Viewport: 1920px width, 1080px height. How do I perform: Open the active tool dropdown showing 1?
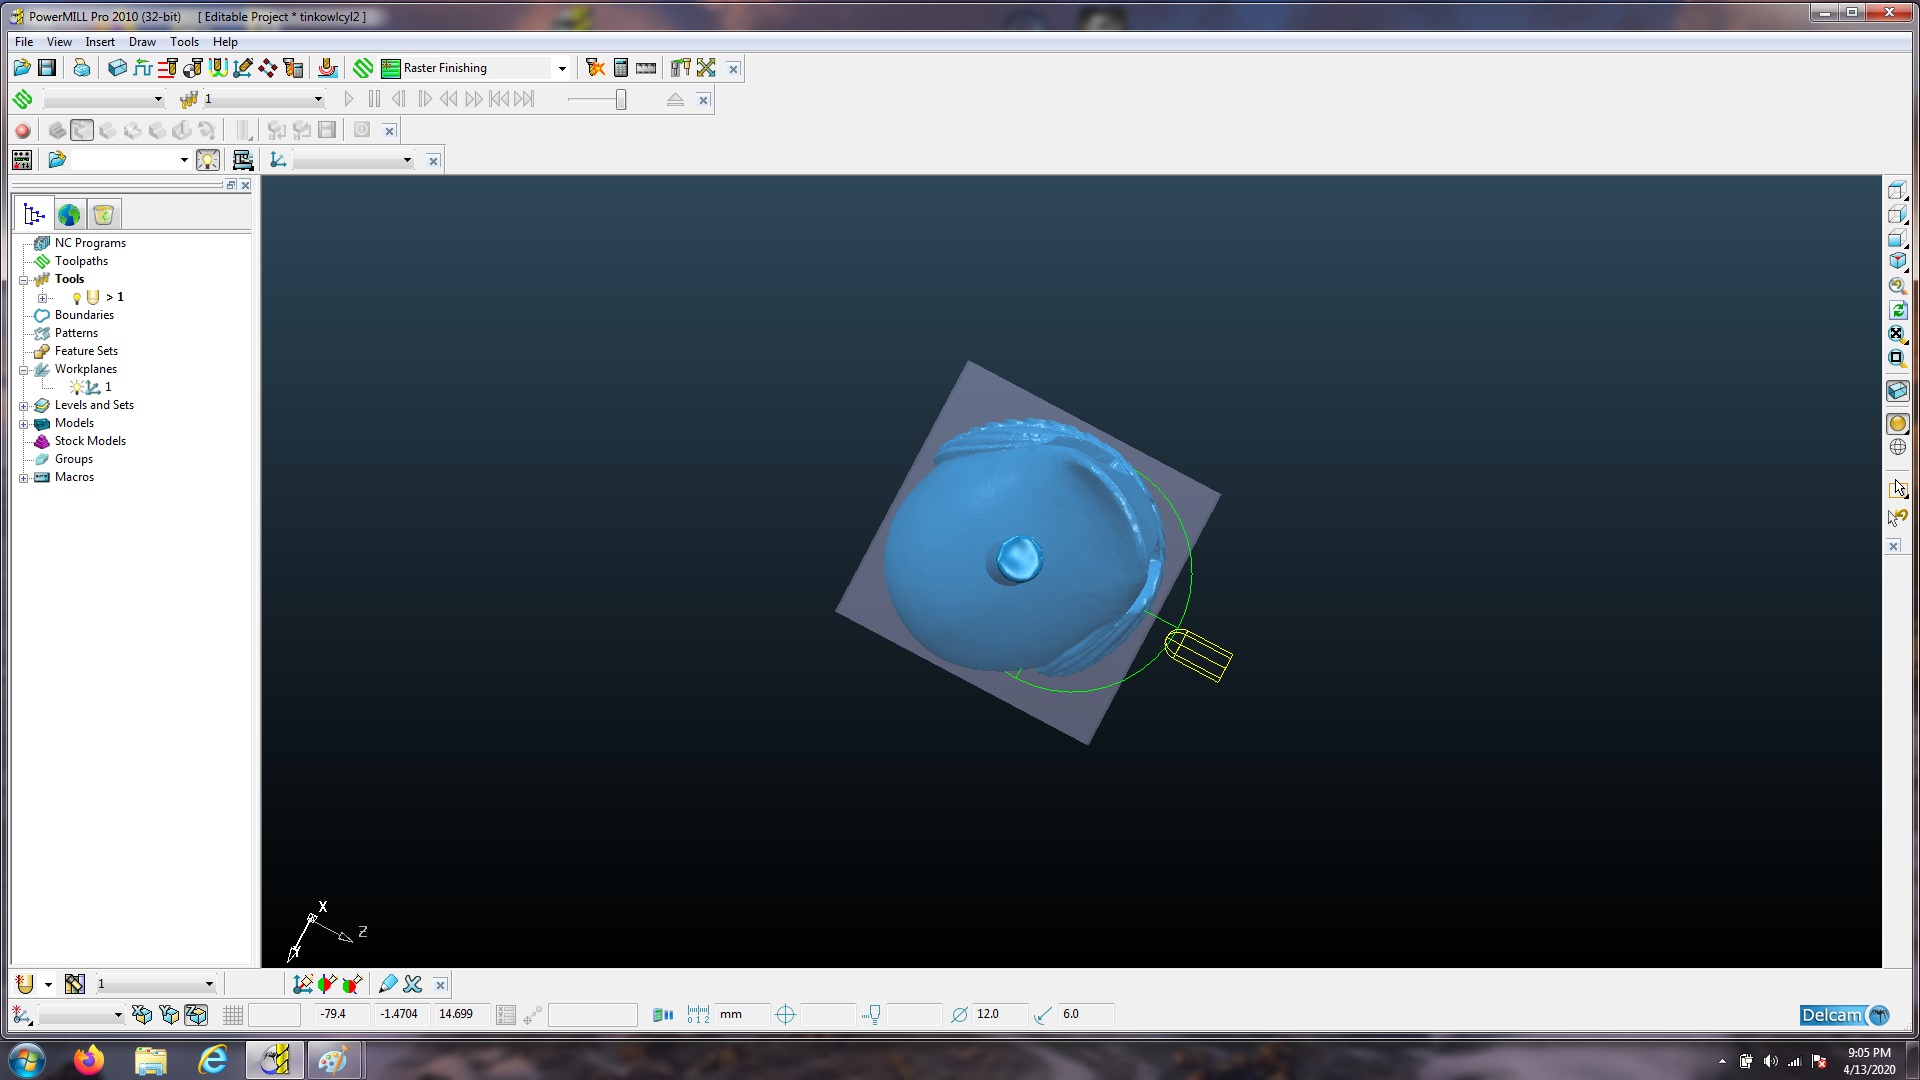point(318,99)
